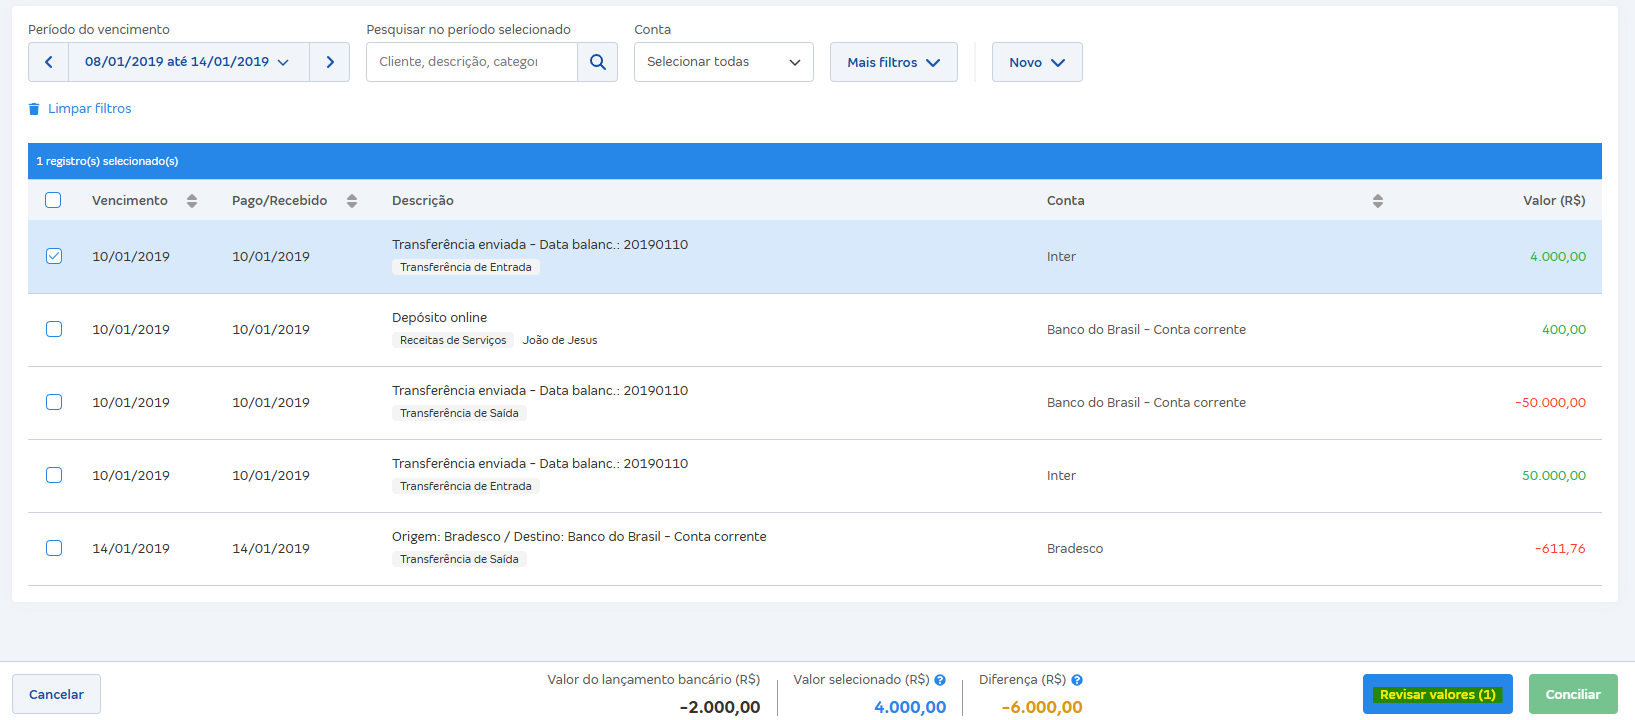Open the Novo dropdown button
The width and height of the screenshot is (1635, 720).
(1036, 62)
